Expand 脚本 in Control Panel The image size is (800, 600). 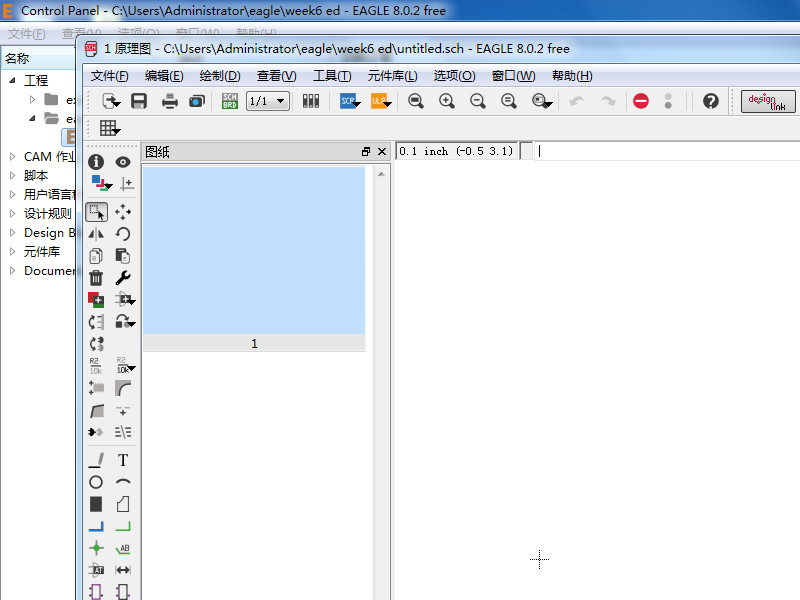[13, 176]
